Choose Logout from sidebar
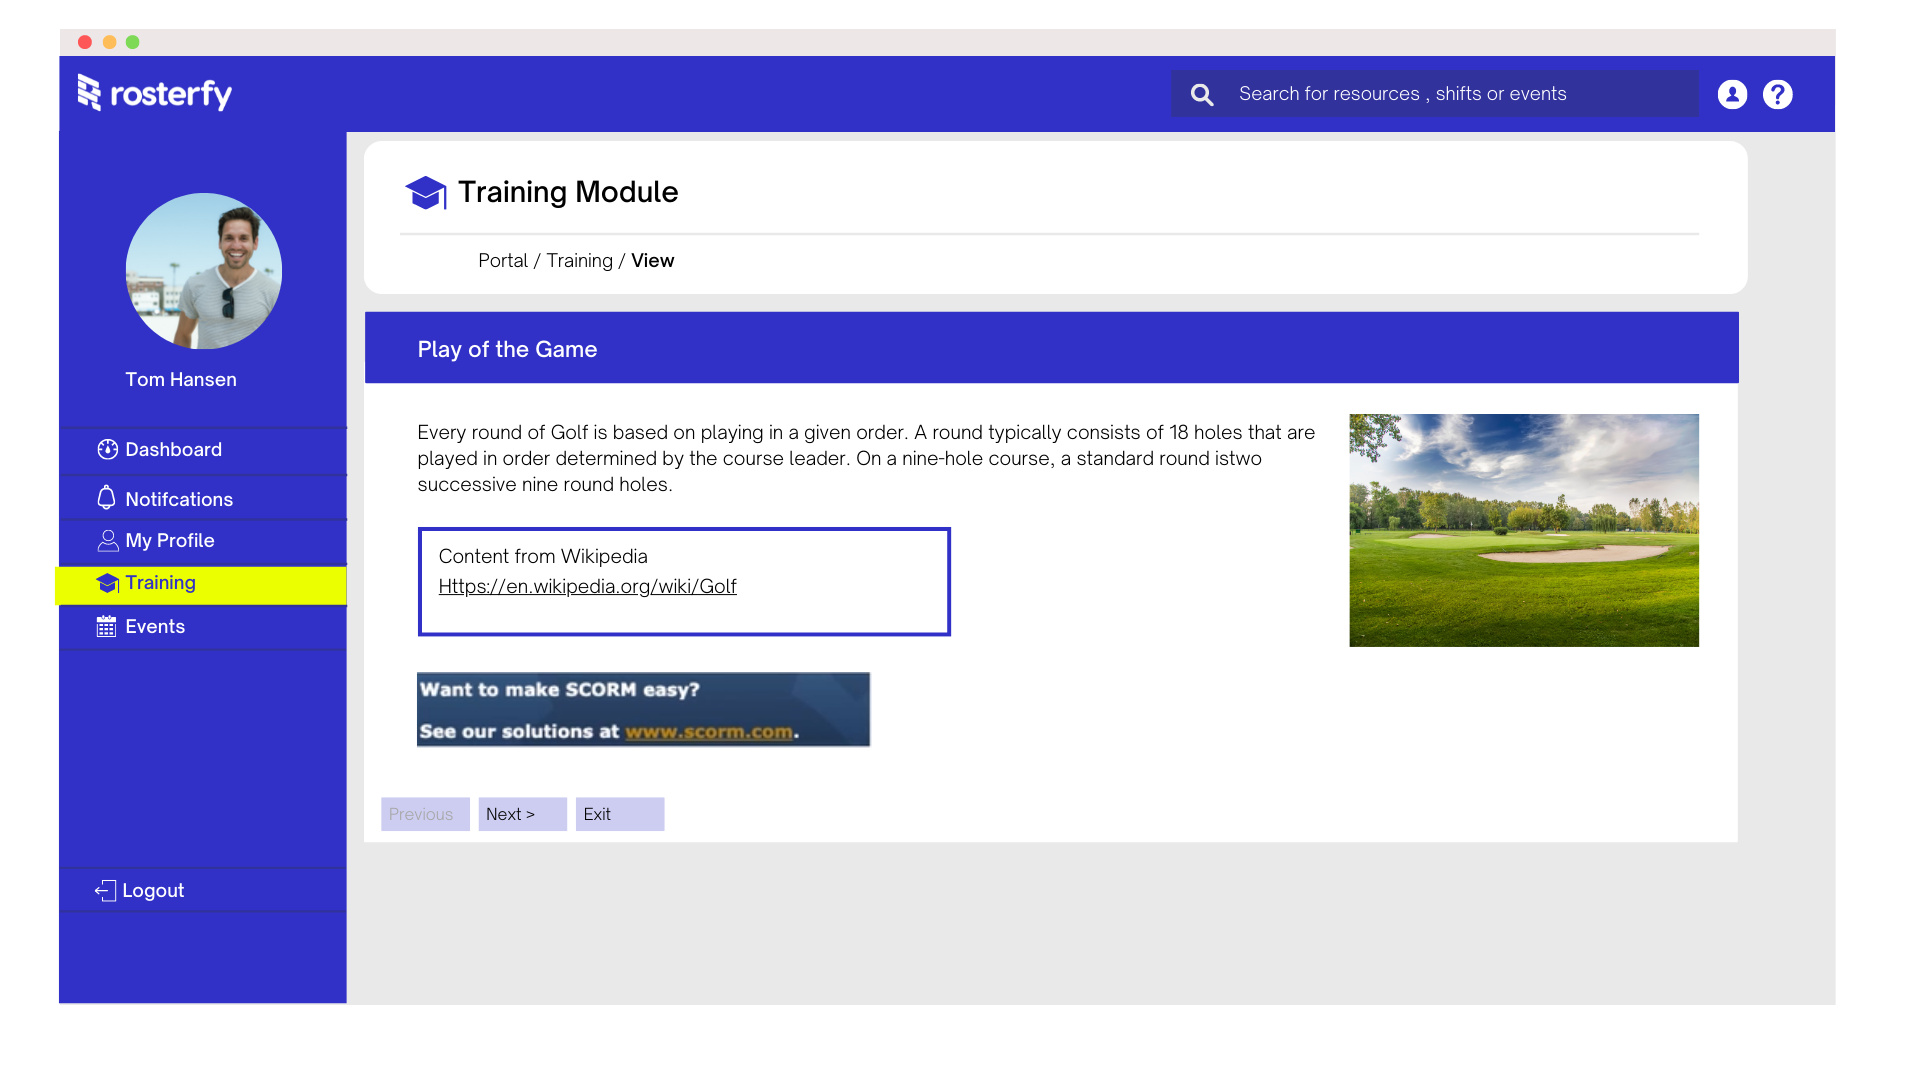Screen dimensions: 1920x1080 point(203,890)
